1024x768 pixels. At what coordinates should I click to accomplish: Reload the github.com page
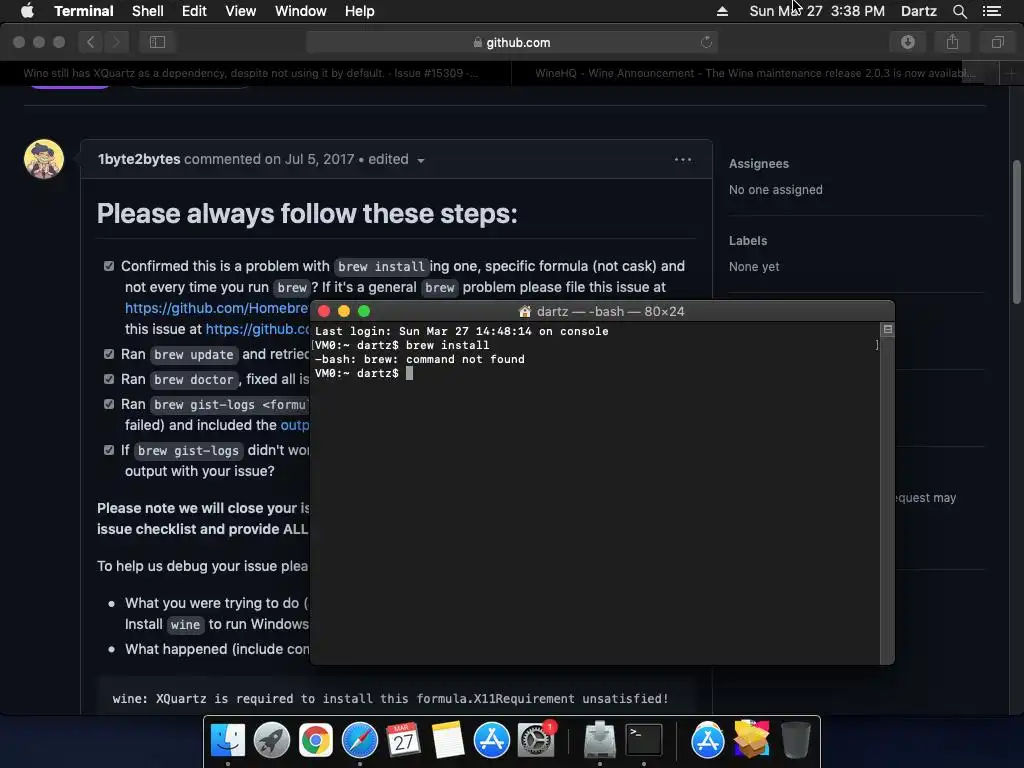[x=706, y=42]
